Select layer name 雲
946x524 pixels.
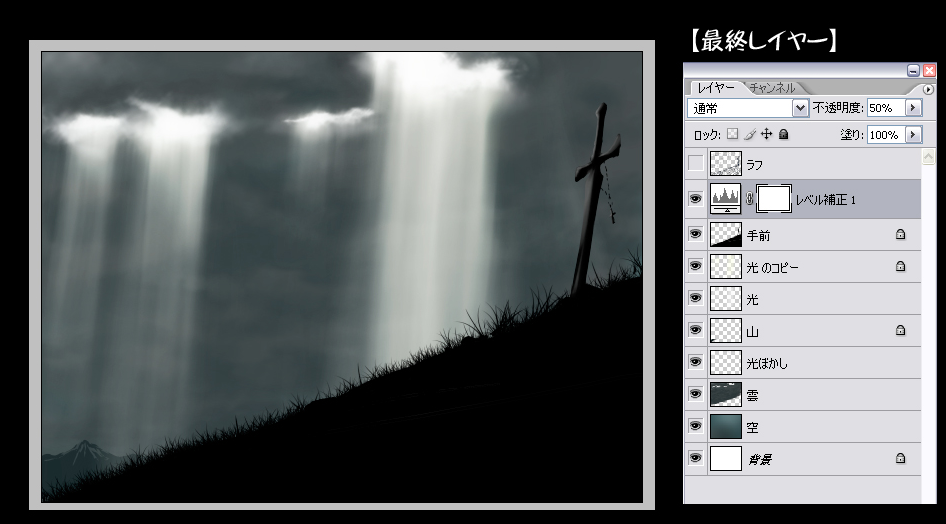pos(752,395)
